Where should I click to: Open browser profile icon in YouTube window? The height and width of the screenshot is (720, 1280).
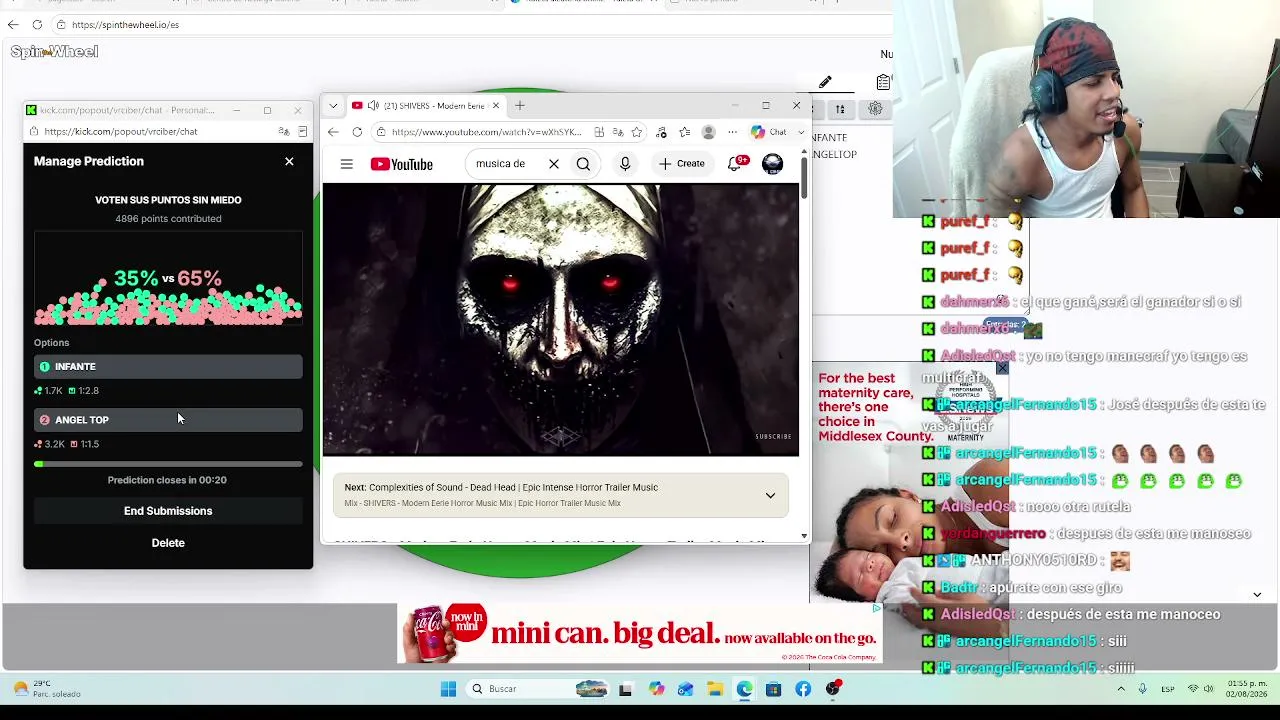(709, 132)
